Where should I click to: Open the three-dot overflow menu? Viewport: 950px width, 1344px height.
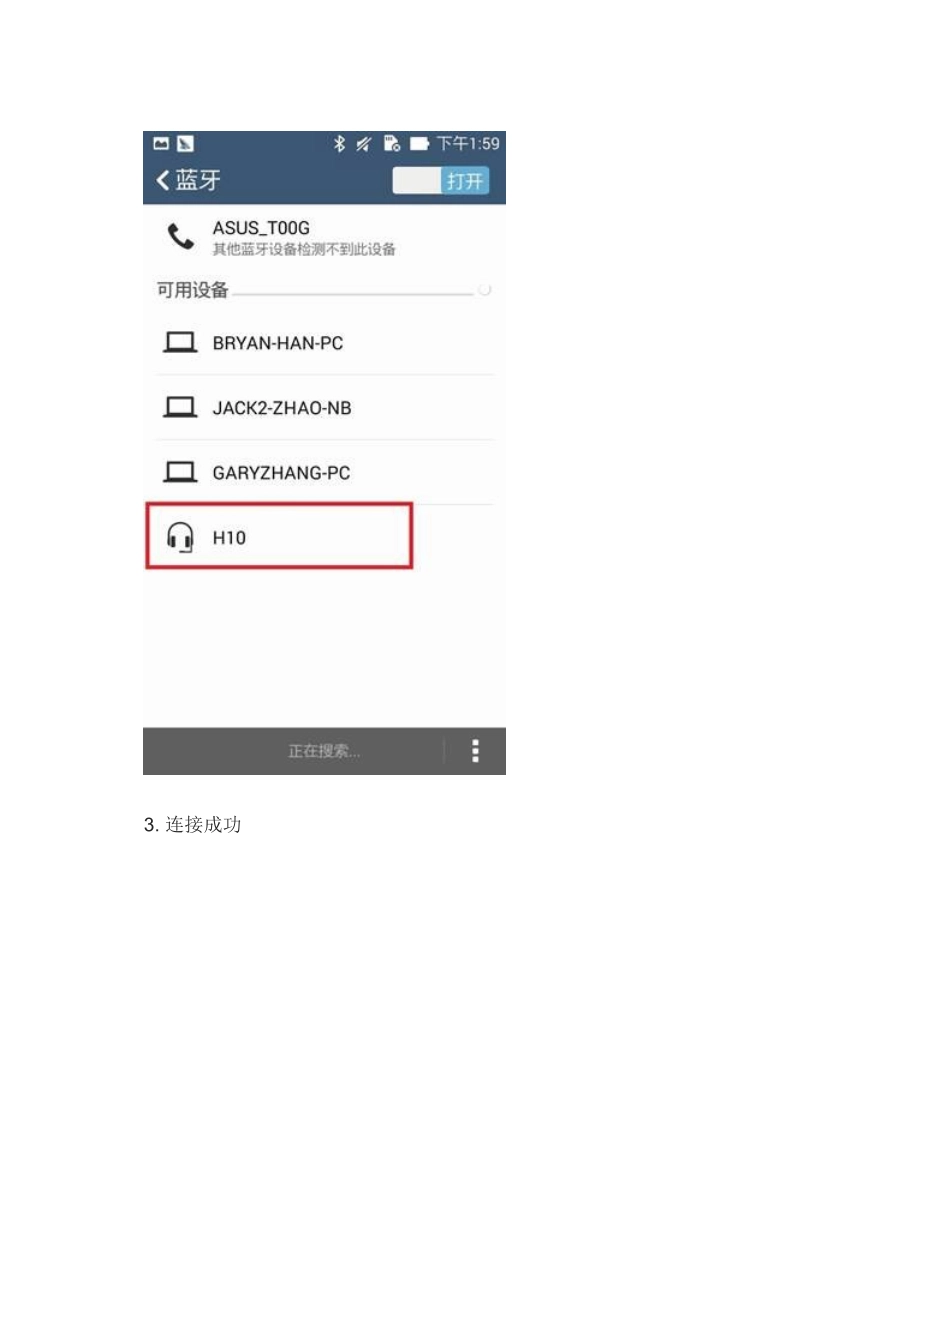pos(475,751)
